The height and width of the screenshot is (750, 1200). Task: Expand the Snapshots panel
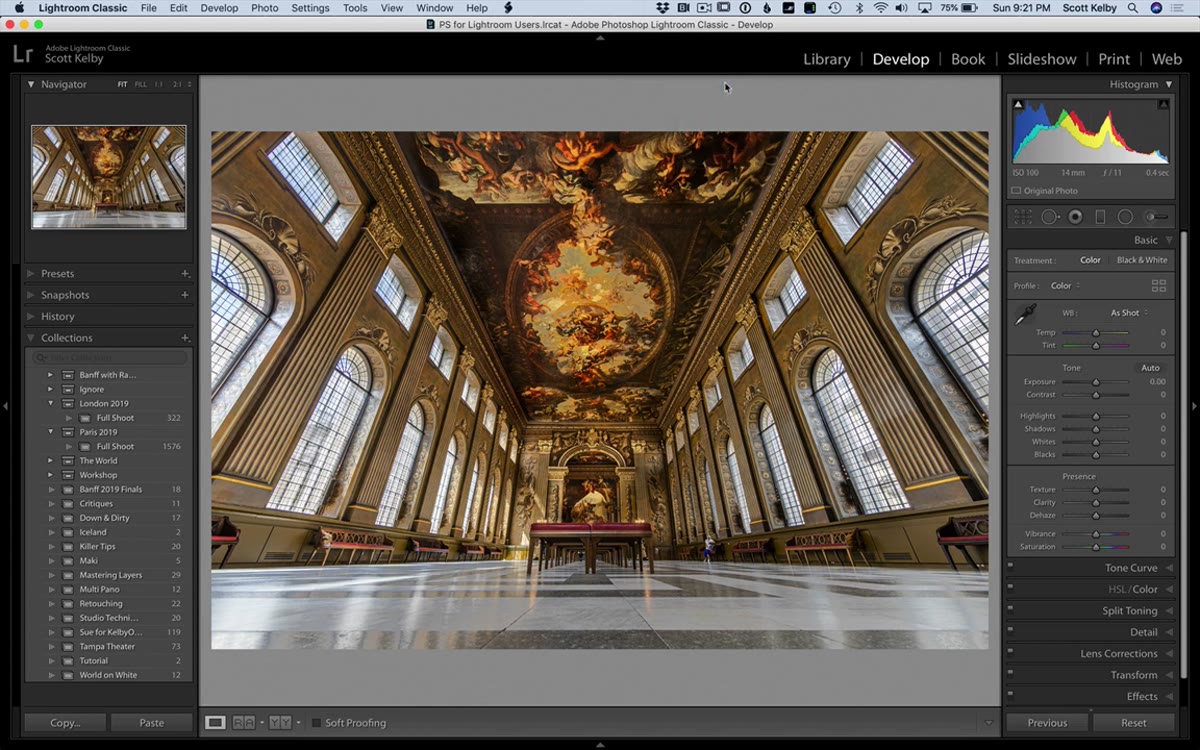(x=31, y=295)
